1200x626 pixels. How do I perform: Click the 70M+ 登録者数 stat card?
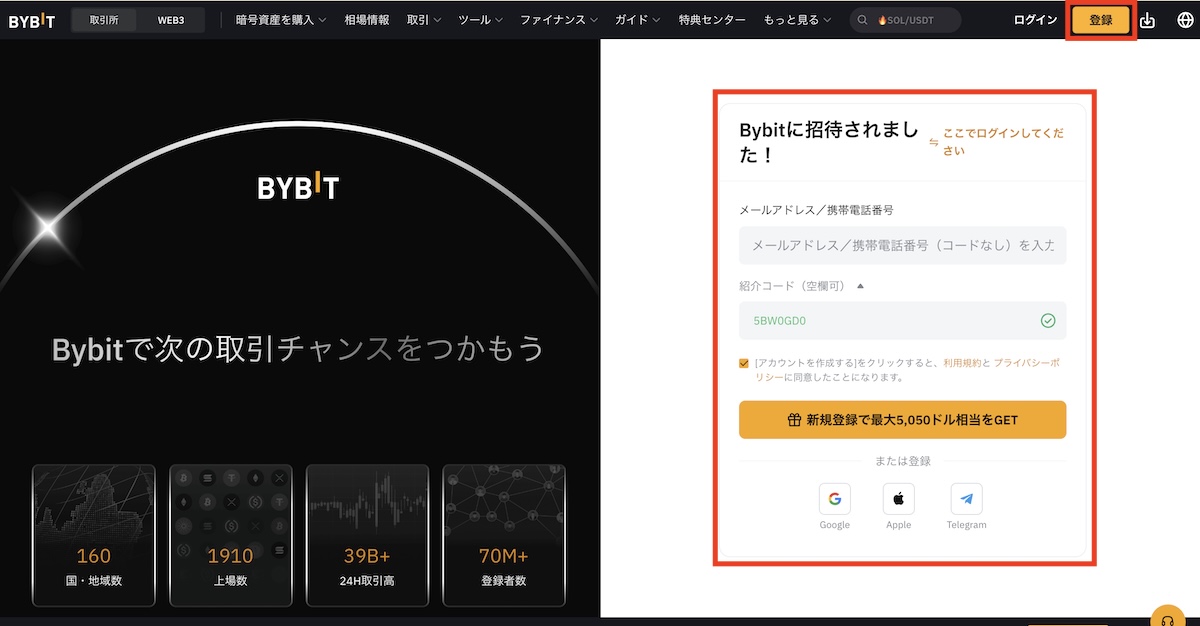[504, 535]
